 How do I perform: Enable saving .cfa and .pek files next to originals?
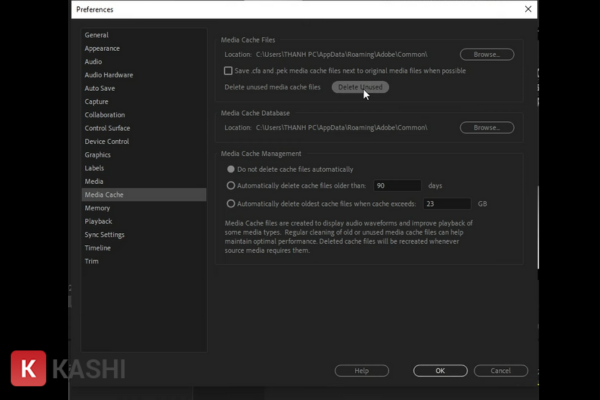tap(229, 71)
